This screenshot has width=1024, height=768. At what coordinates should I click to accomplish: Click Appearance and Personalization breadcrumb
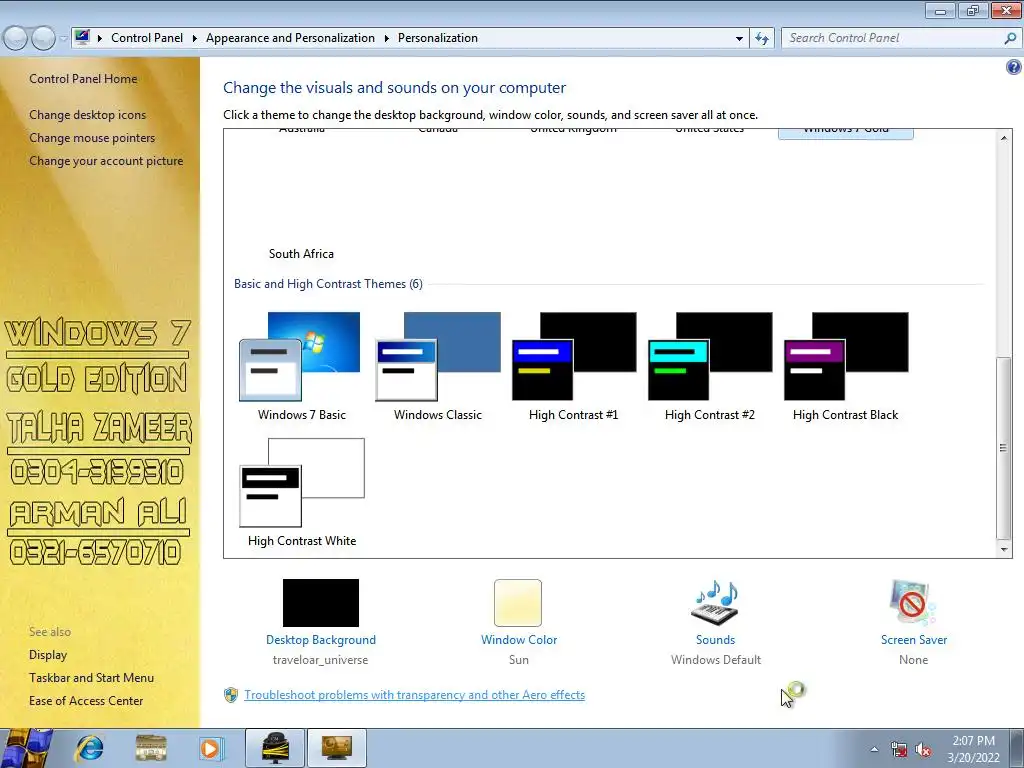[x=290, y=38]
